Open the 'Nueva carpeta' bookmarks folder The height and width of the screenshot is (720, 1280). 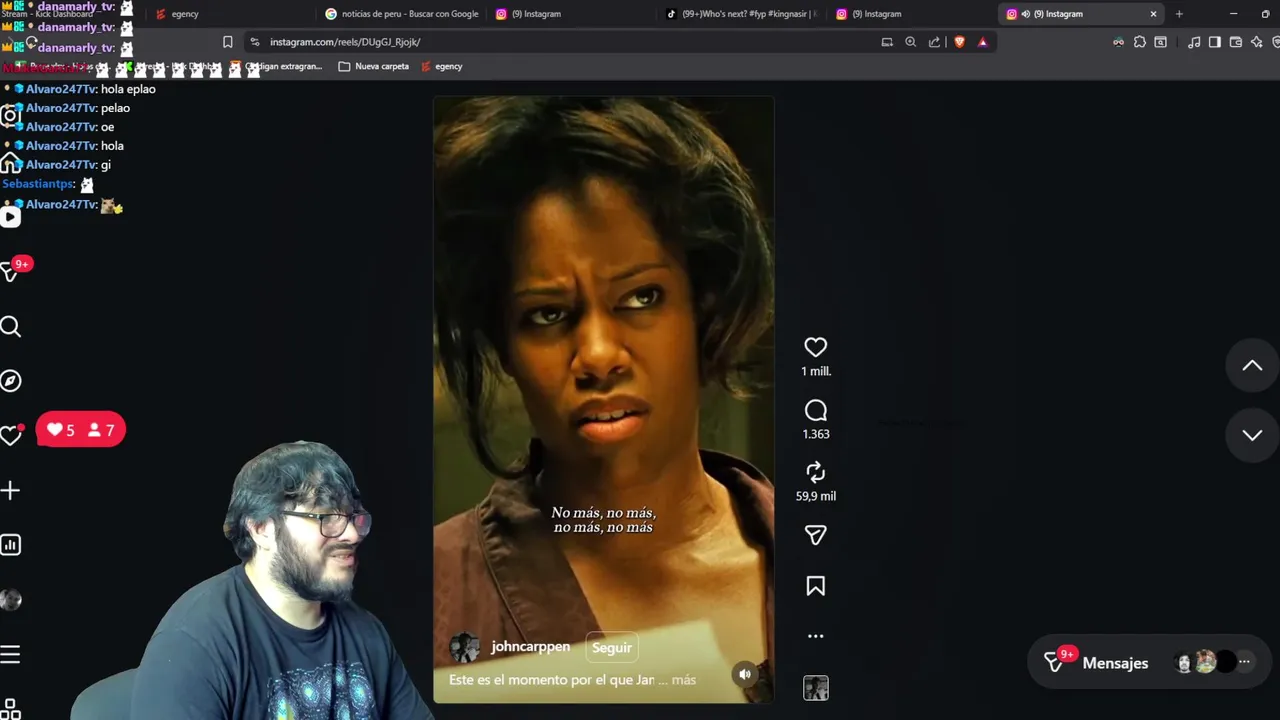pos(374,66)
